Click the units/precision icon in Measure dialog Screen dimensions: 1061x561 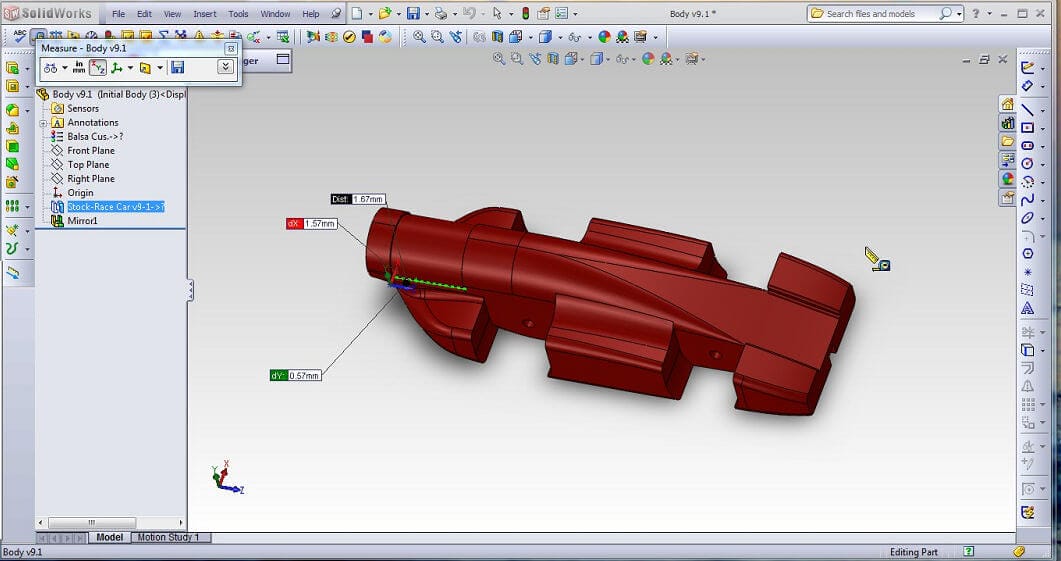point(78,67)
